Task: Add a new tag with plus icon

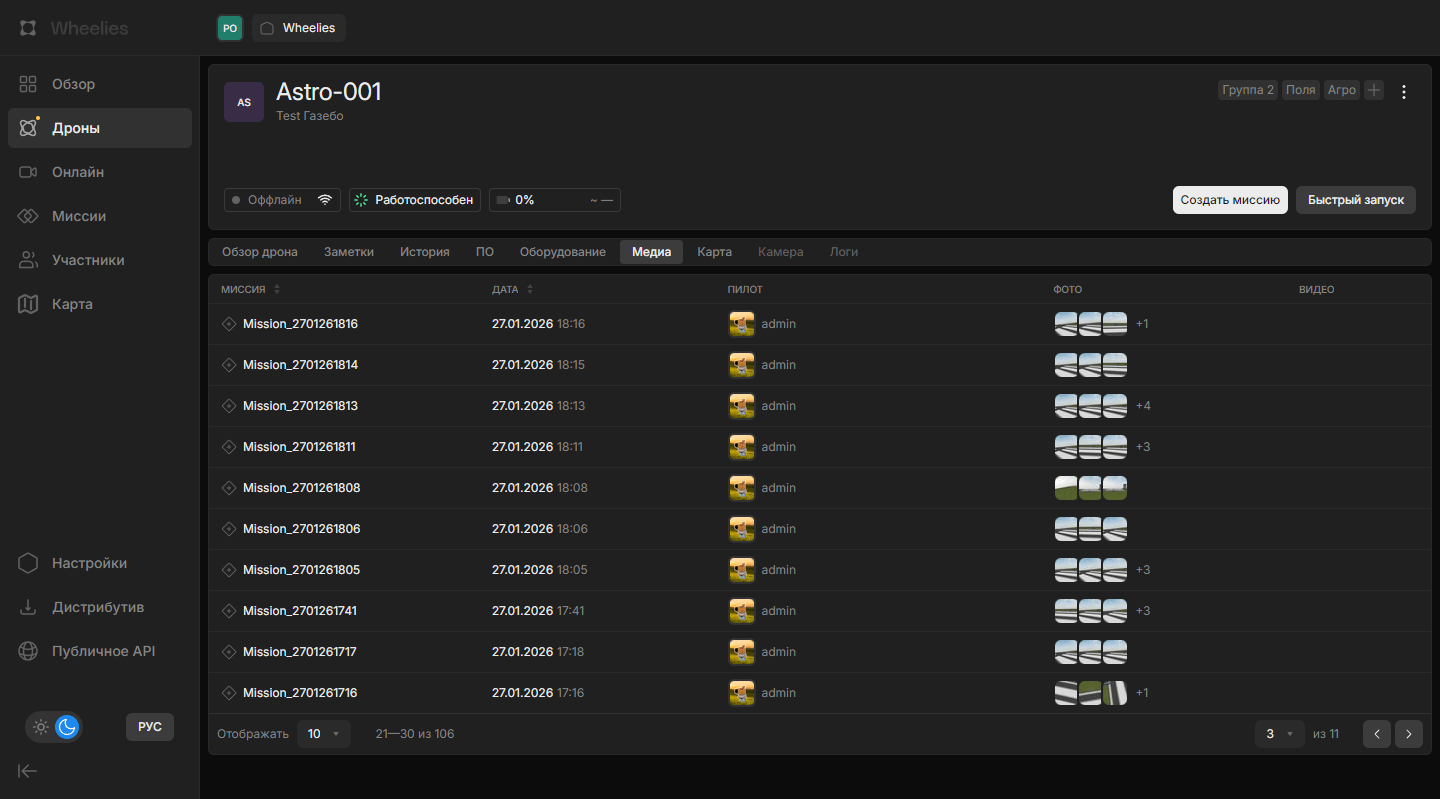Action: pyautogui.click(x=1374, y=90)
